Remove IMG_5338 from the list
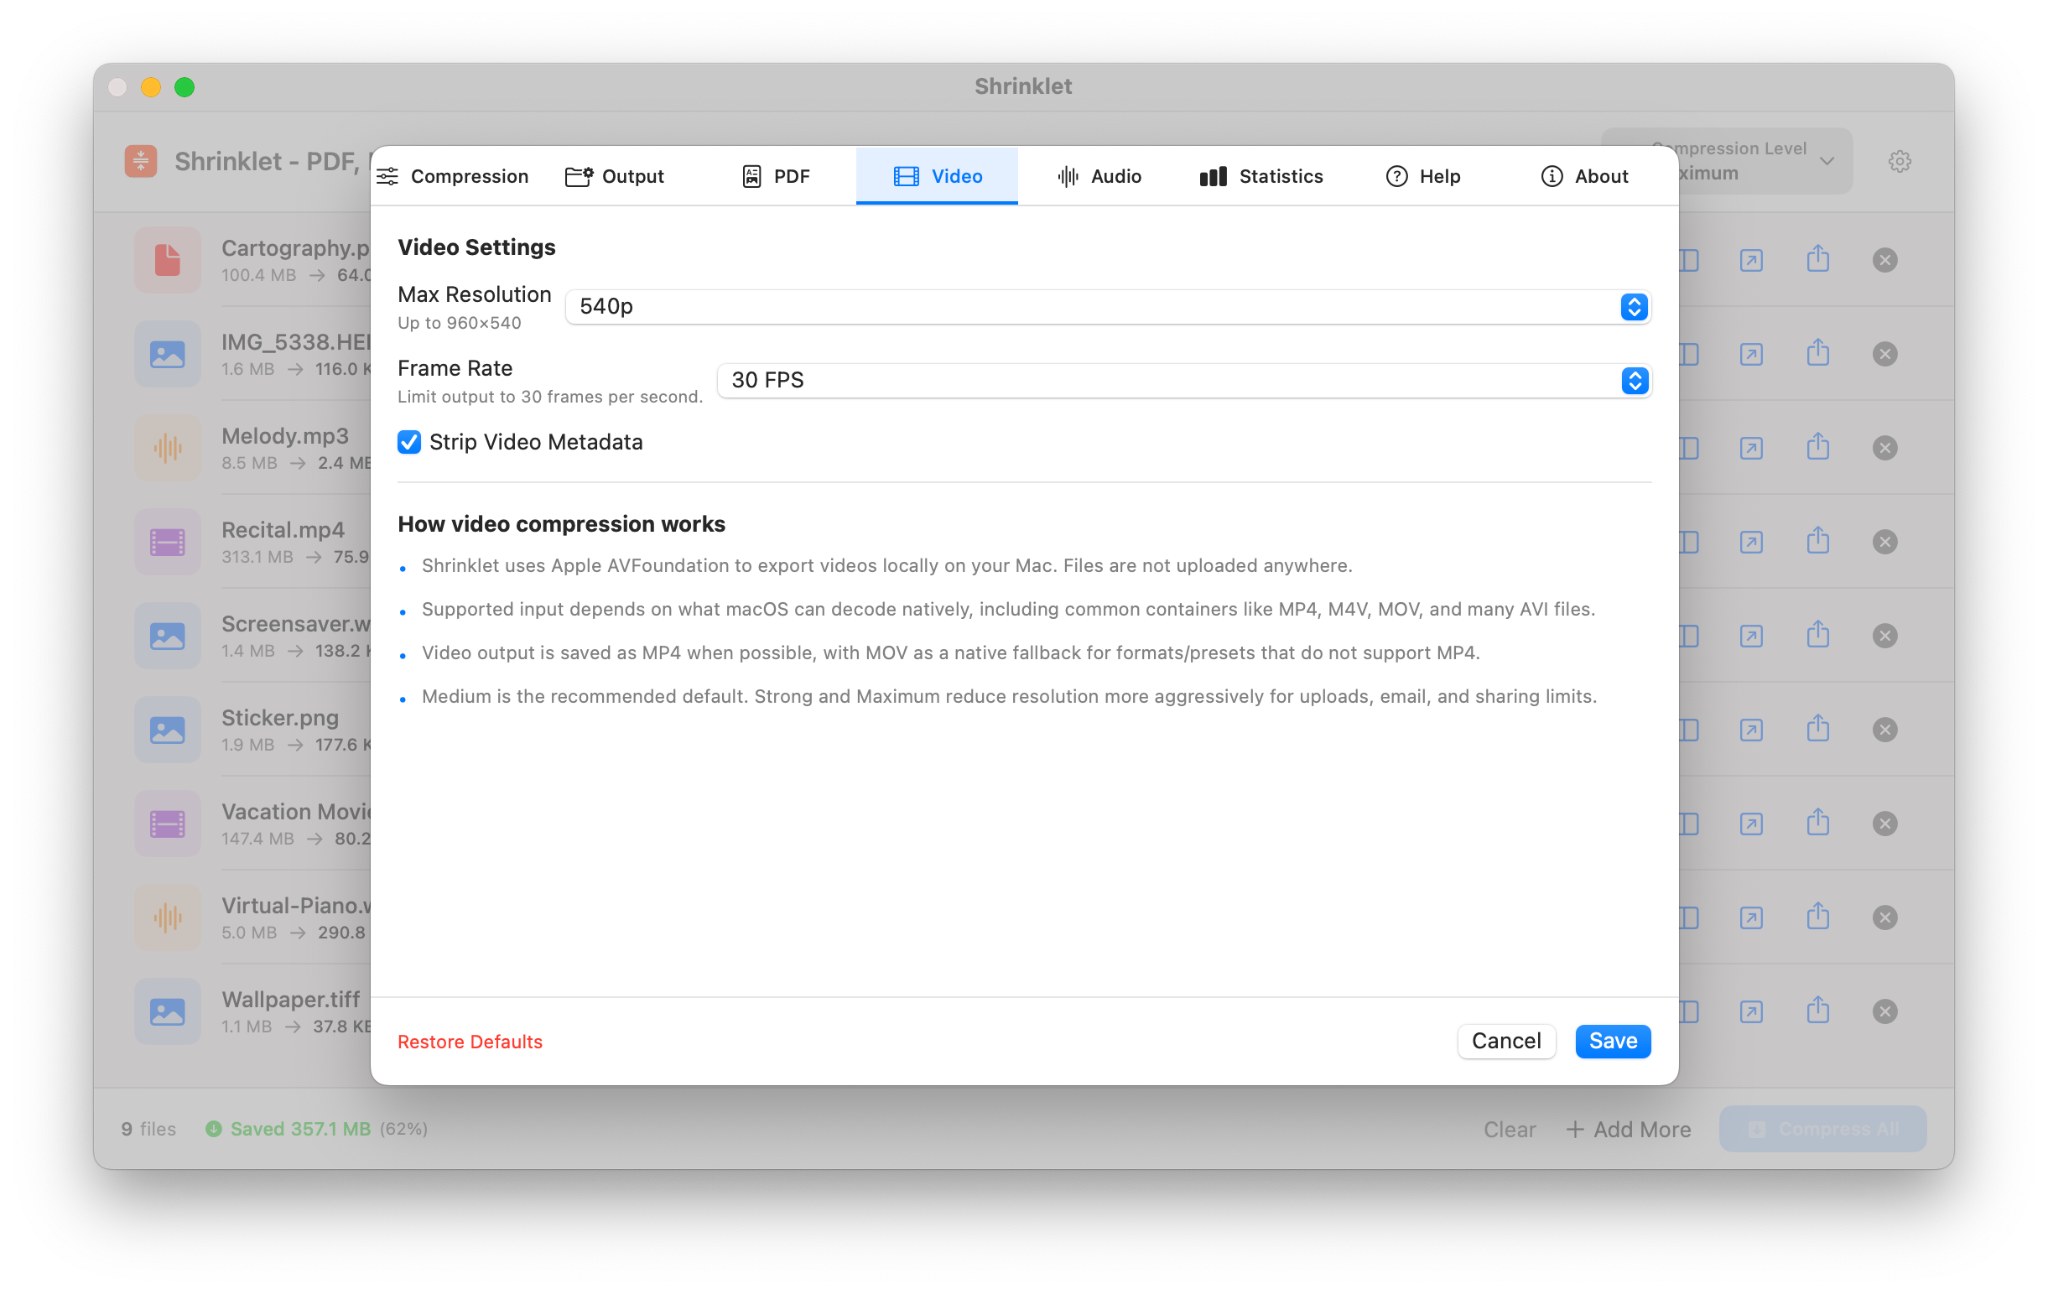 (x=1885, y=355)
